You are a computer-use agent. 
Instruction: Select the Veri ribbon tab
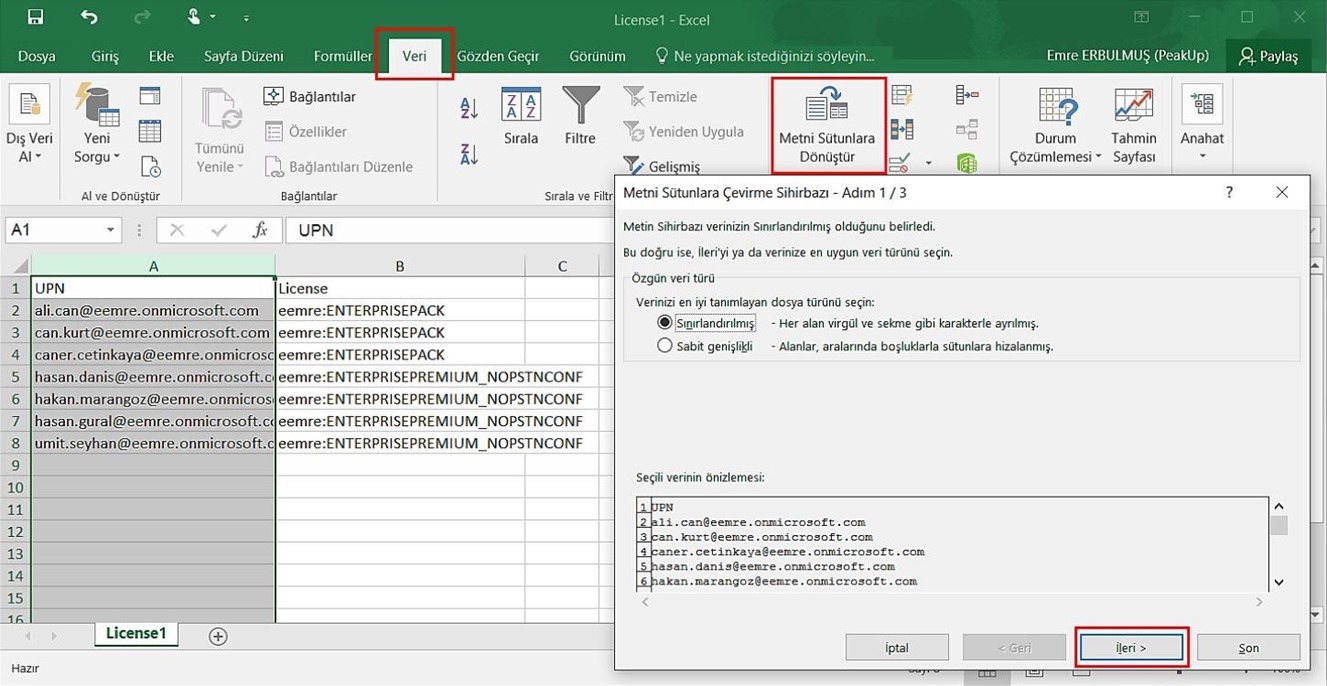pyautogui.click(x=414, y=56)
